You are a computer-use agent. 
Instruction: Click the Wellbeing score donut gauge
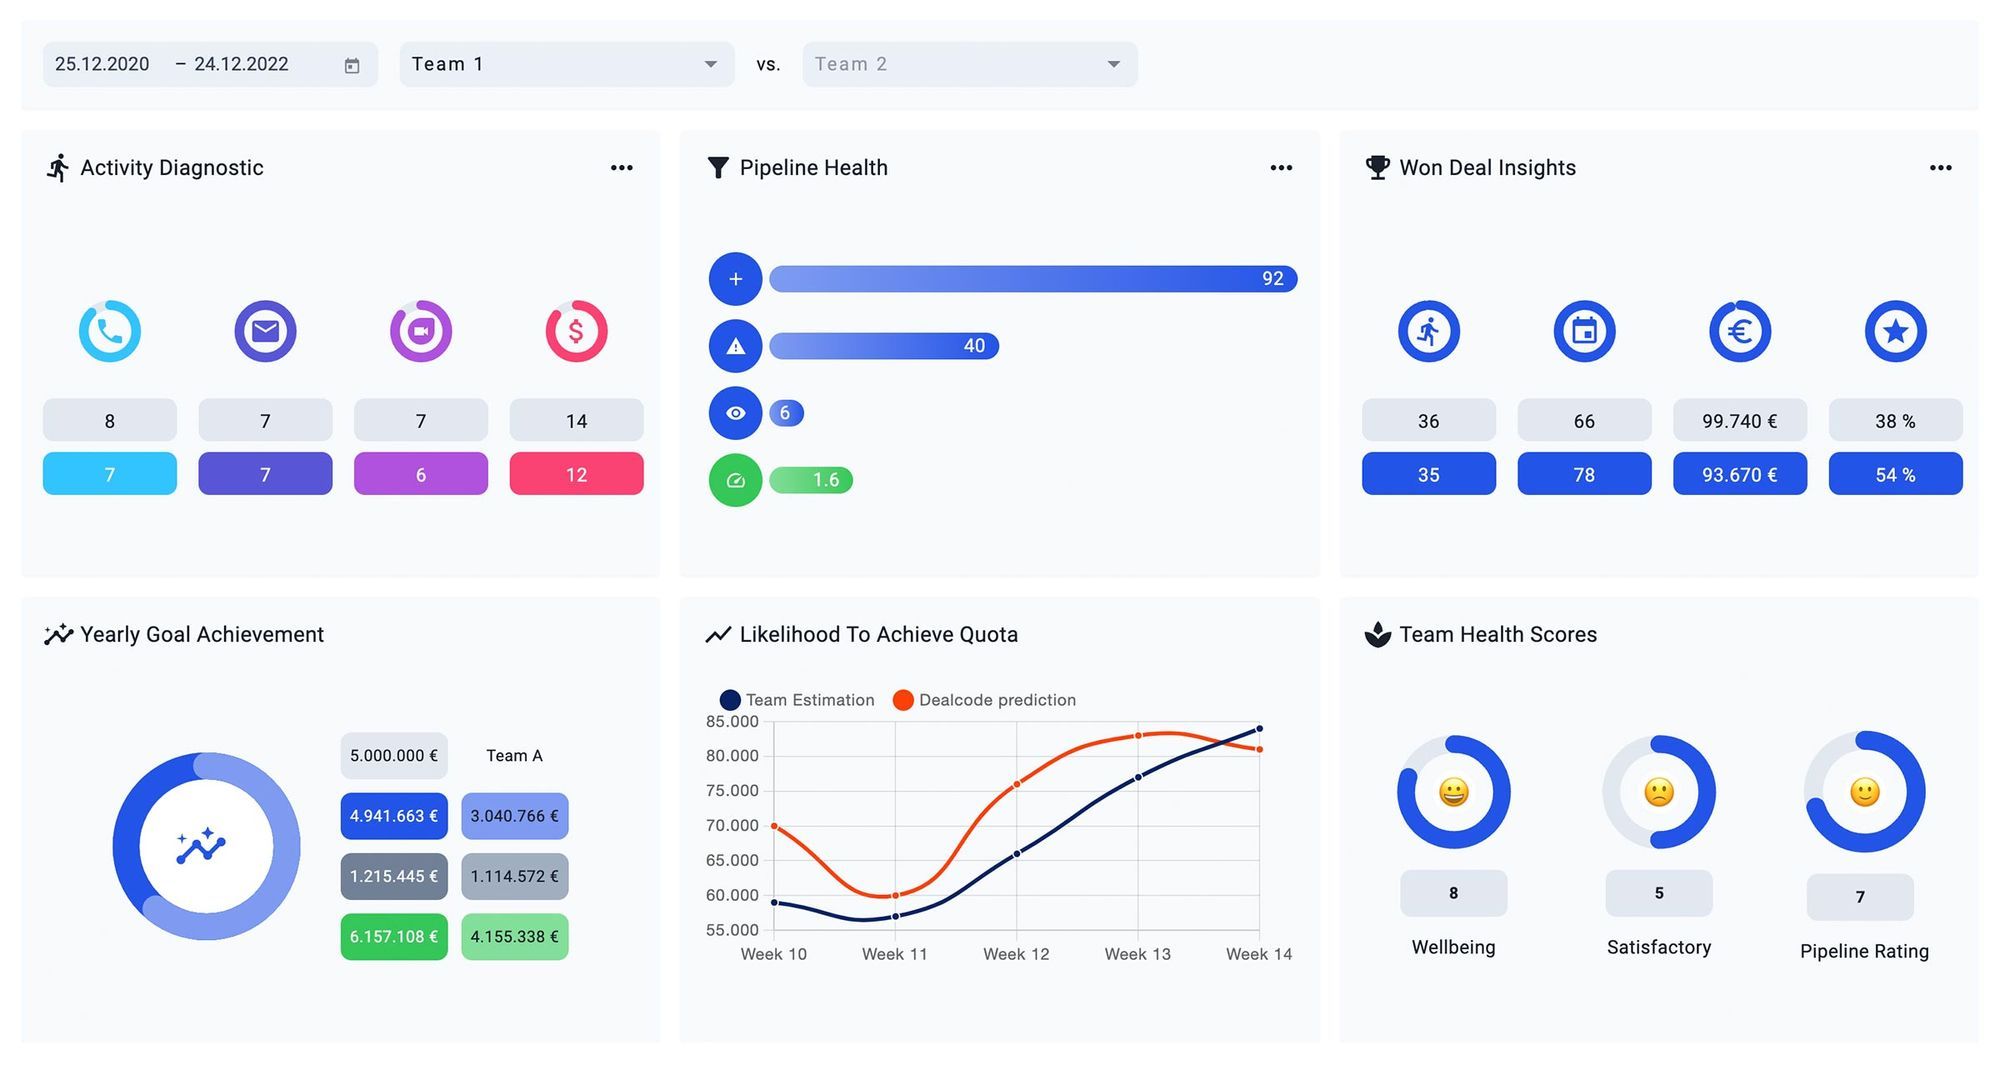coord(1453,792)
